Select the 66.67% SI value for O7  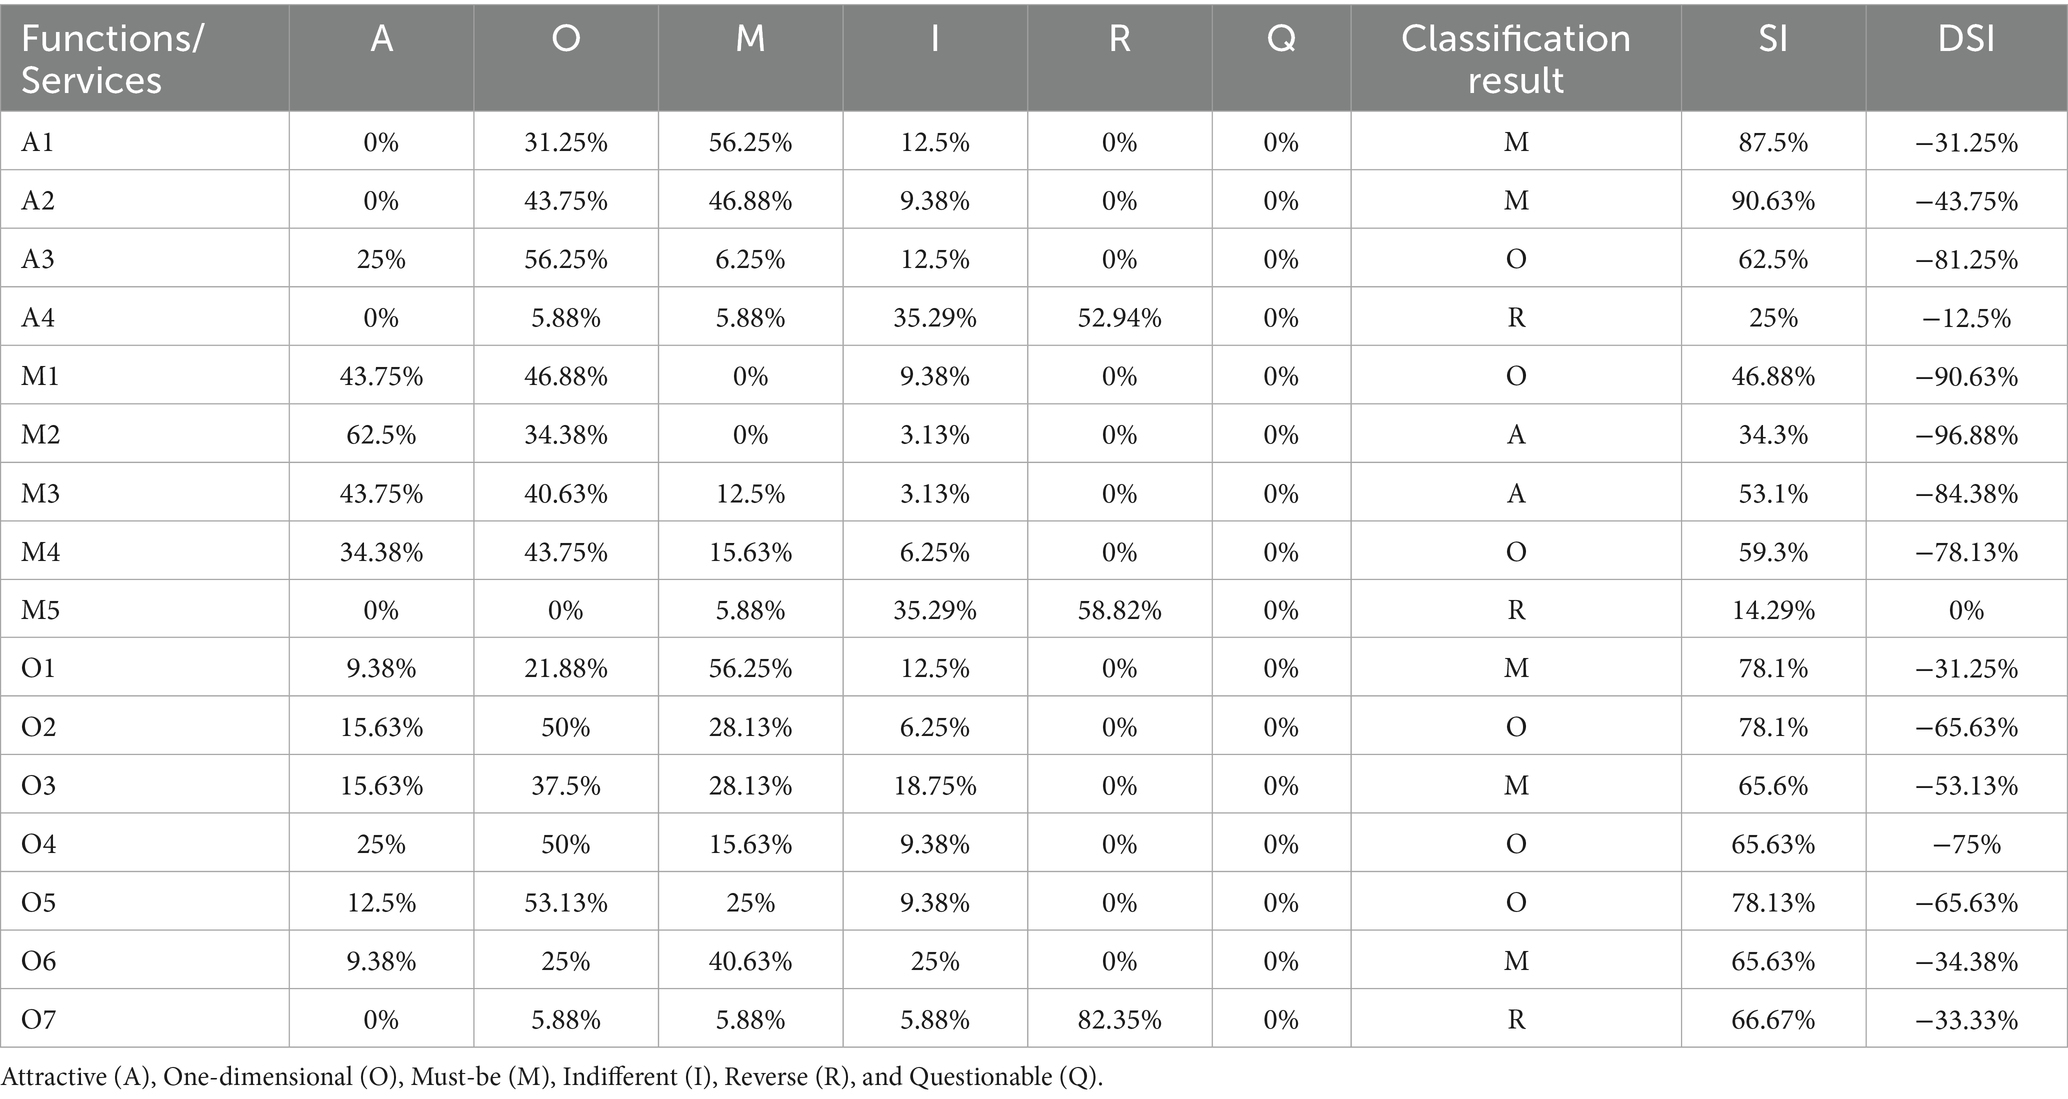coord(1772,1020)
